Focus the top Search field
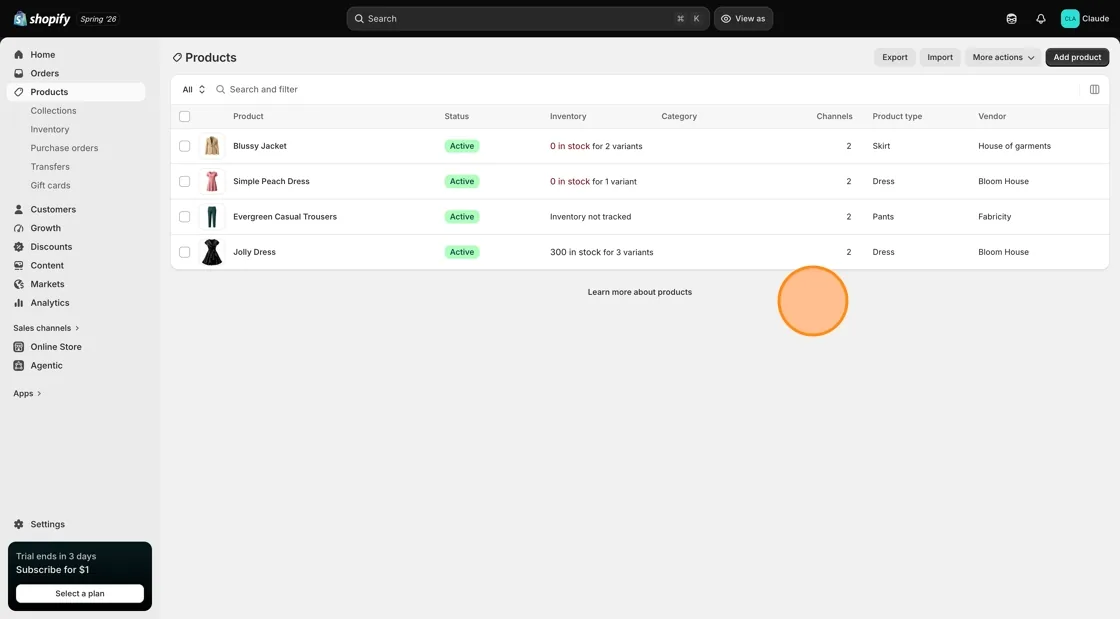The width and height of the screenshot is (1120, 619). pyautogui.click(x=528, y=19)
